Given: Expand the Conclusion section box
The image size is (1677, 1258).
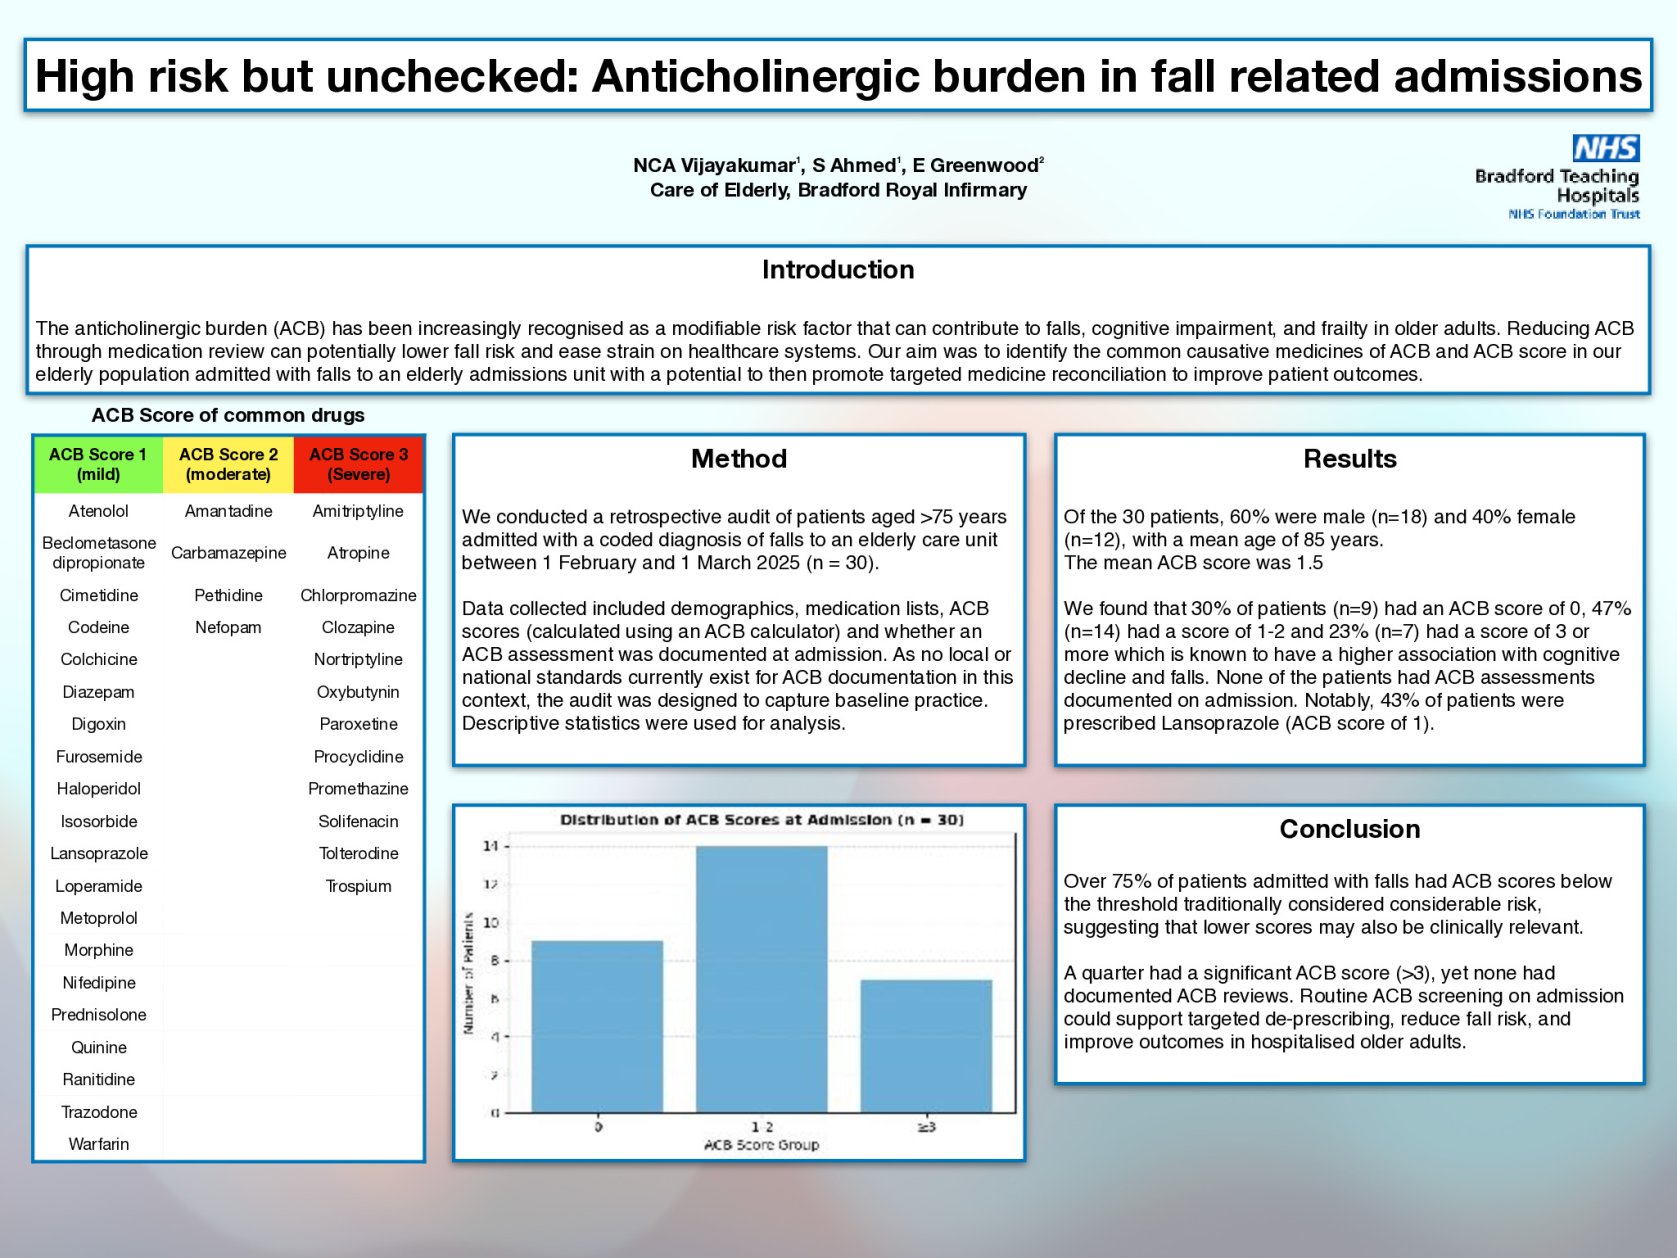Looking at the screenshot, I should point(1350,828).
